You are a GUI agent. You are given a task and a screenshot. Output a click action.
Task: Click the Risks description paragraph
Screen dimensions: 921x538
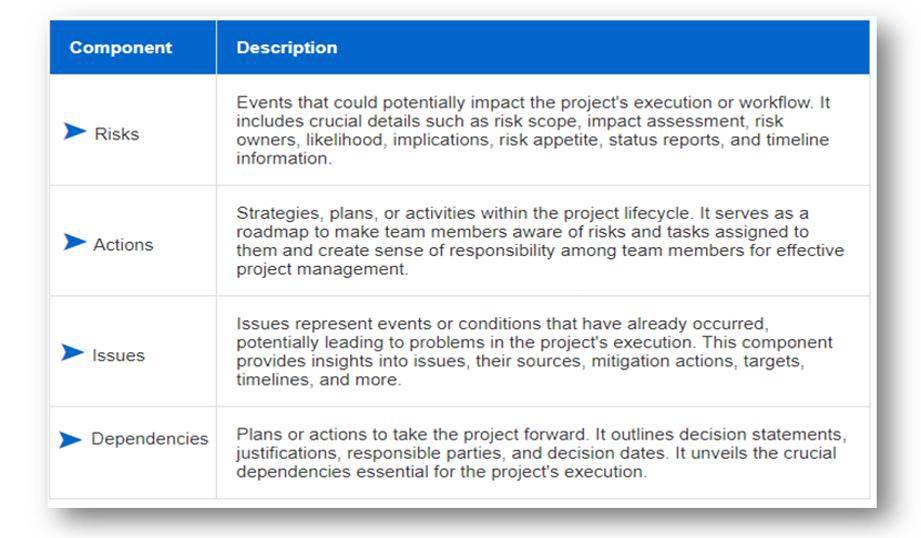pos(533,130)
